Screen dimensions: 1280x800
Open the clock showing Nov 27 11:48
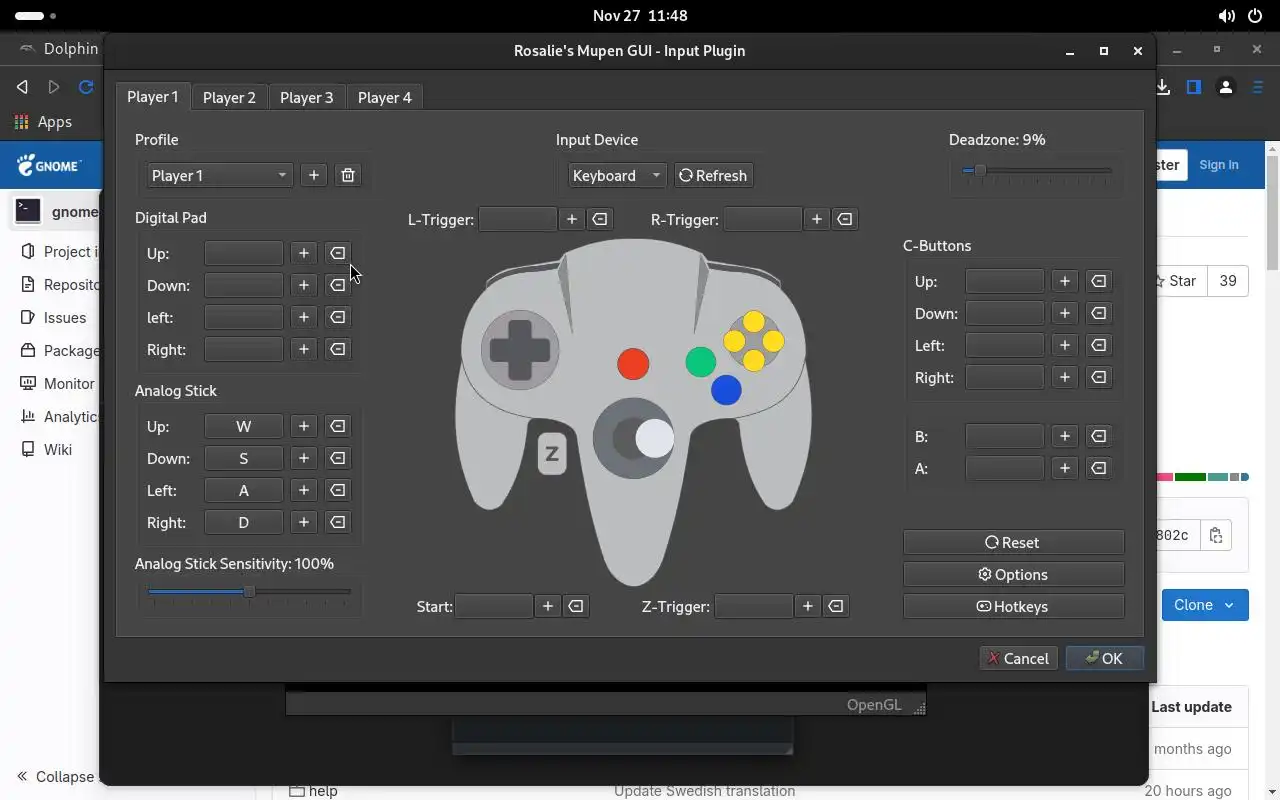click(x=640, y=16)
